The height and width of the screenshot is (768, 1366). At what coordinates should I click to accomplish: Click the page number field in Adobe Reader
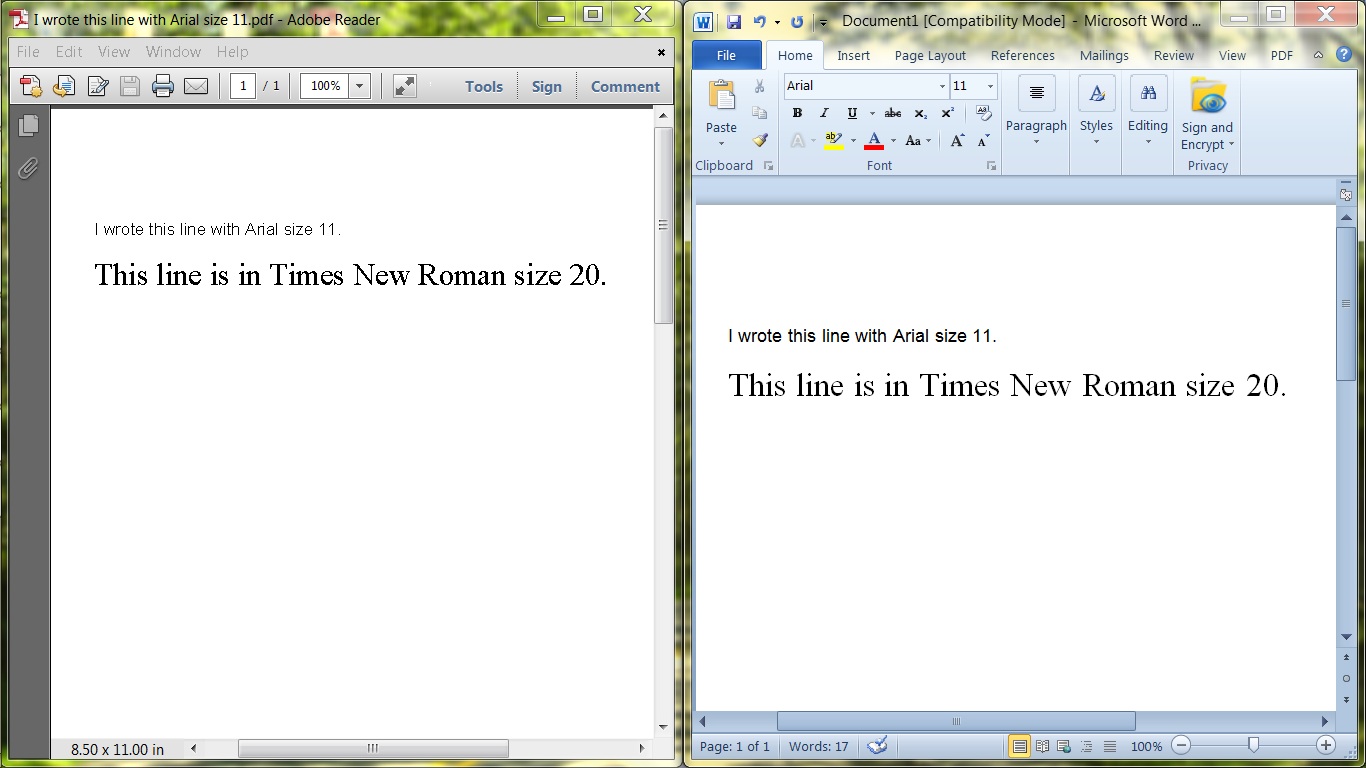[x=243, y=86]
